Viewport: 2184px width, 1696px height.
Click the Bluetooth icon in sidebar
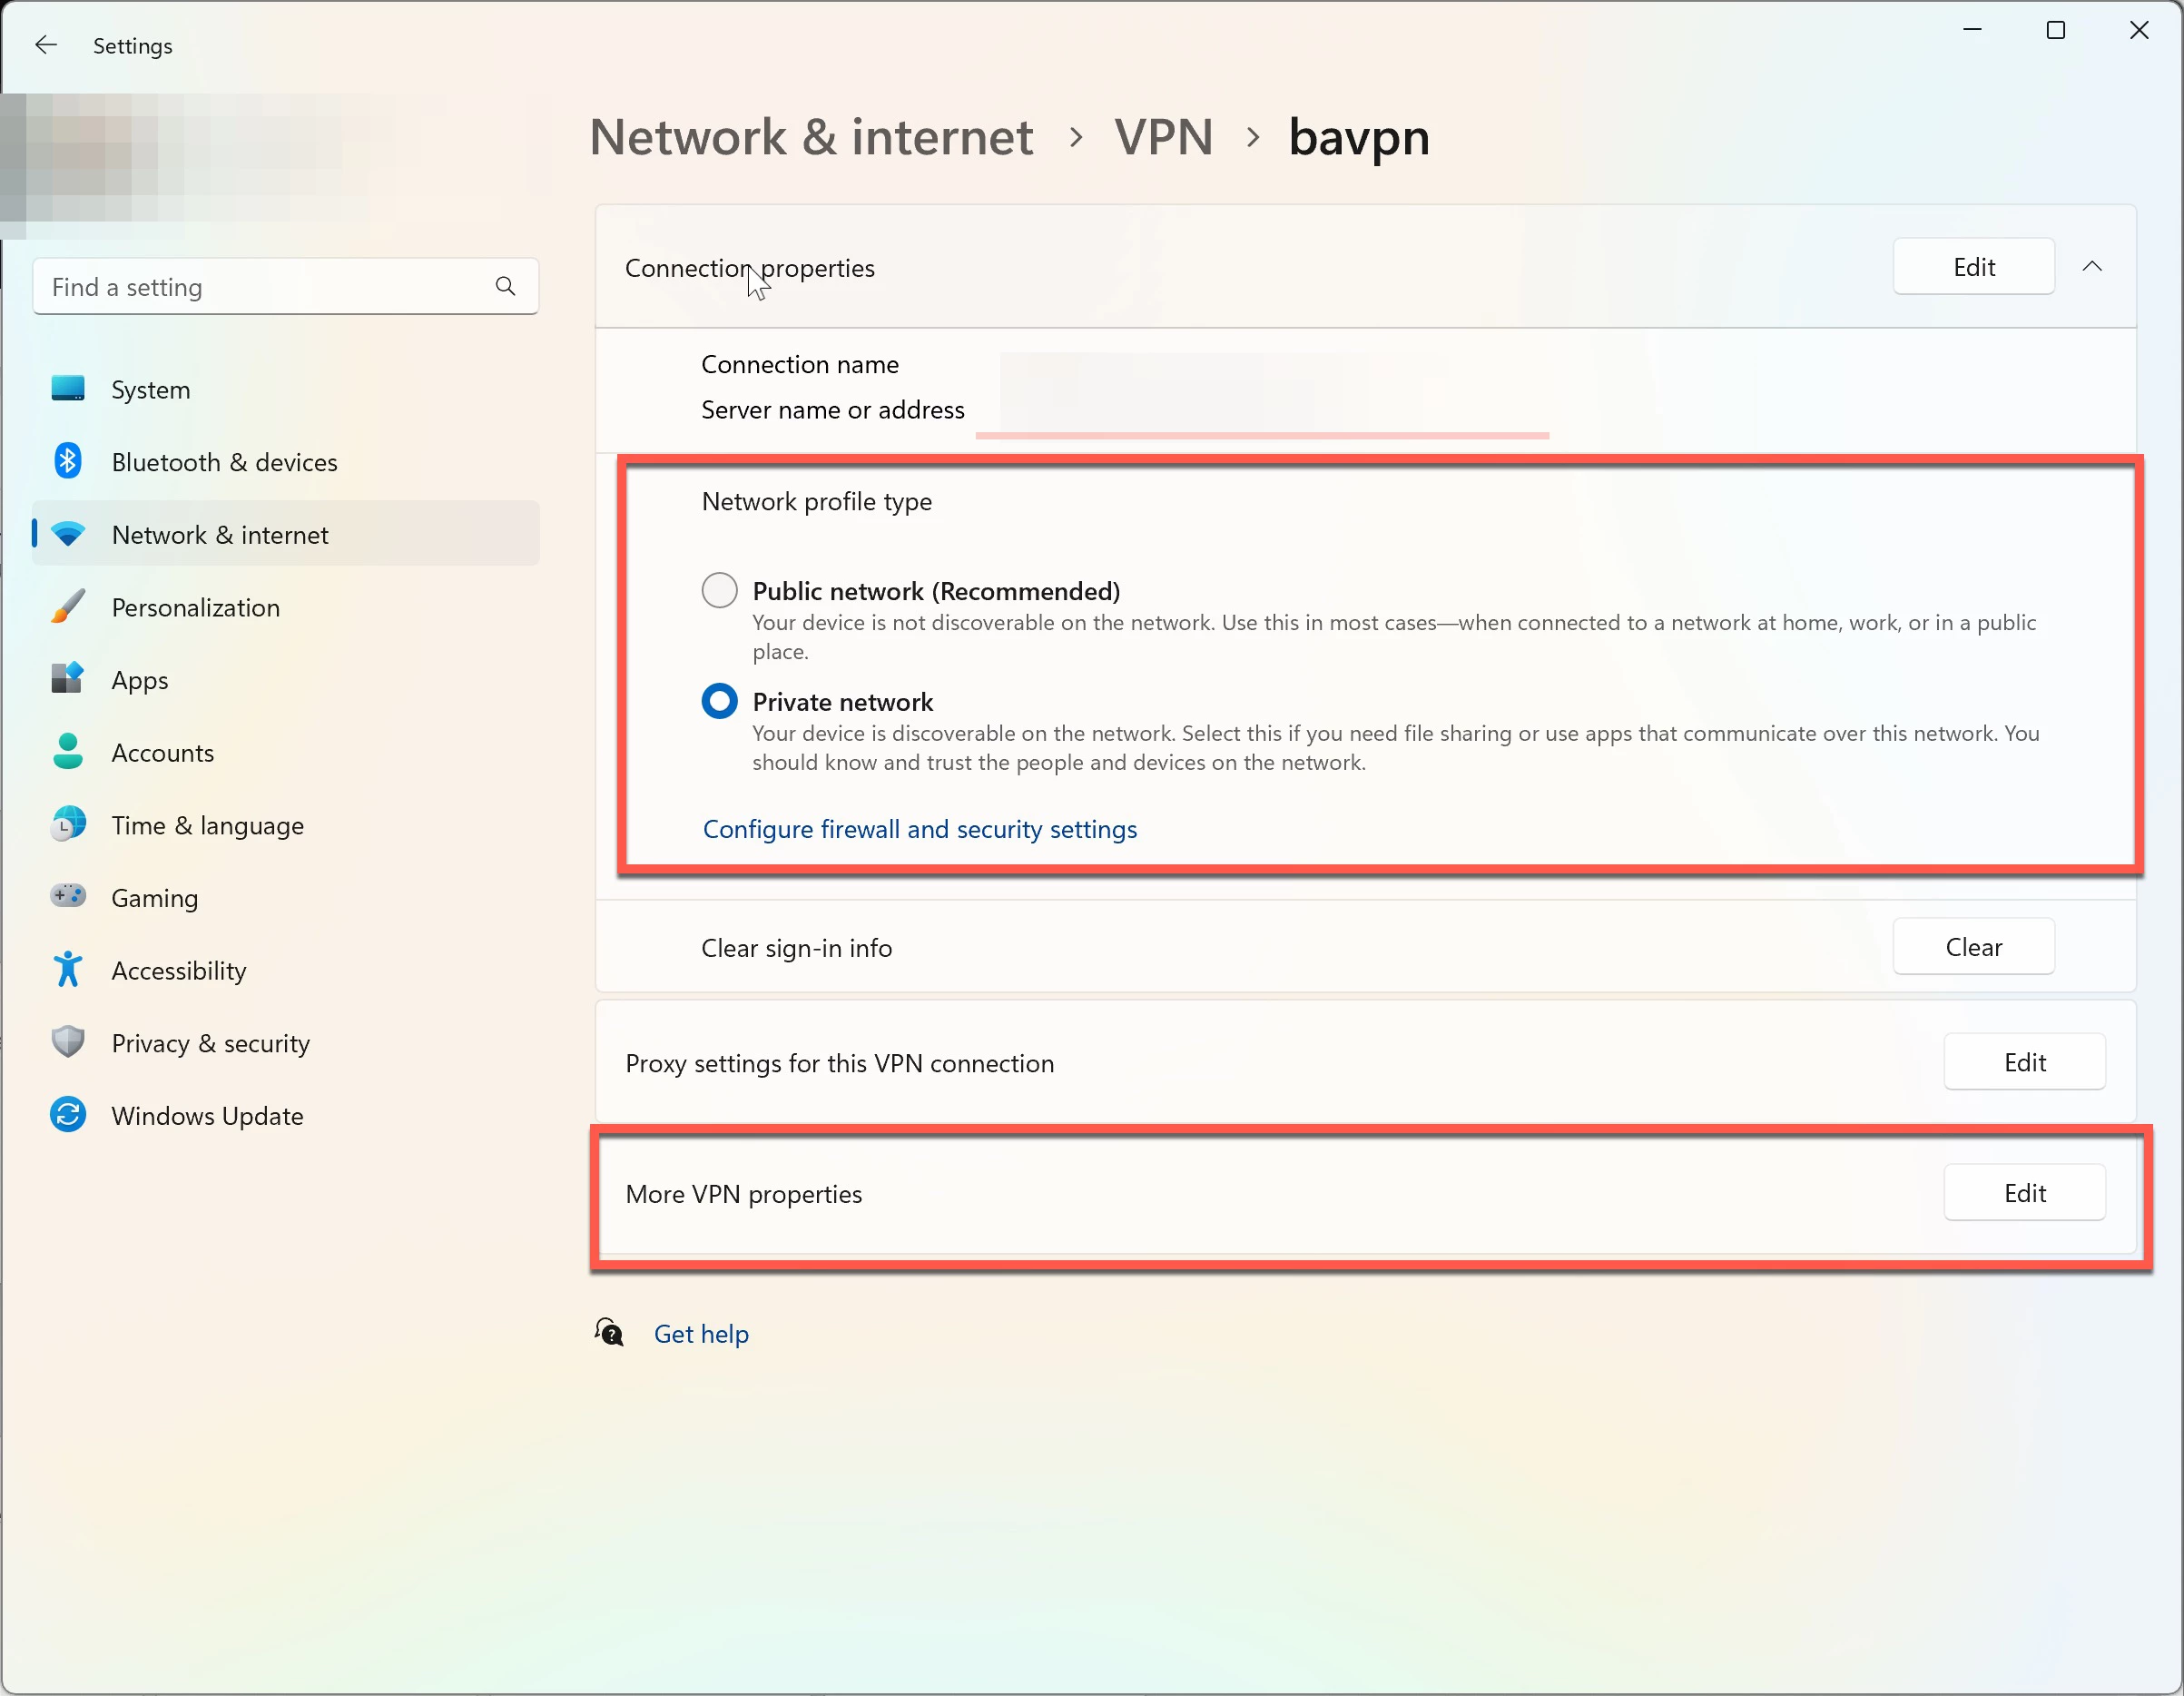[68, 461]
